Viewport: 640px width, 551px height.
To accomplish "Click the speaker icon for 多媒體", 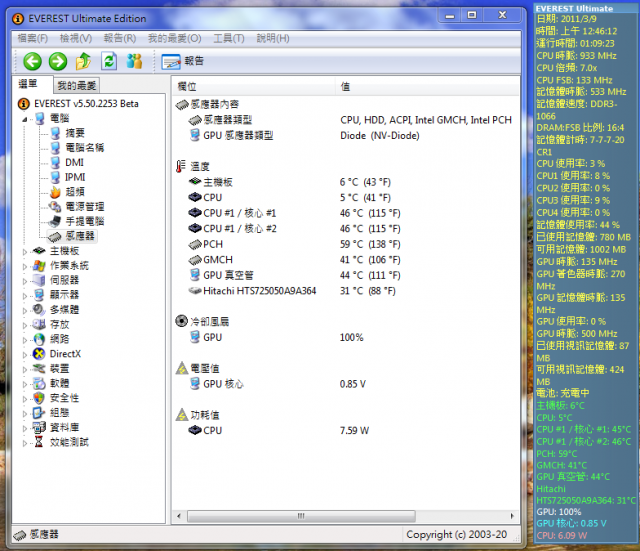I will (x=39, y=310).
